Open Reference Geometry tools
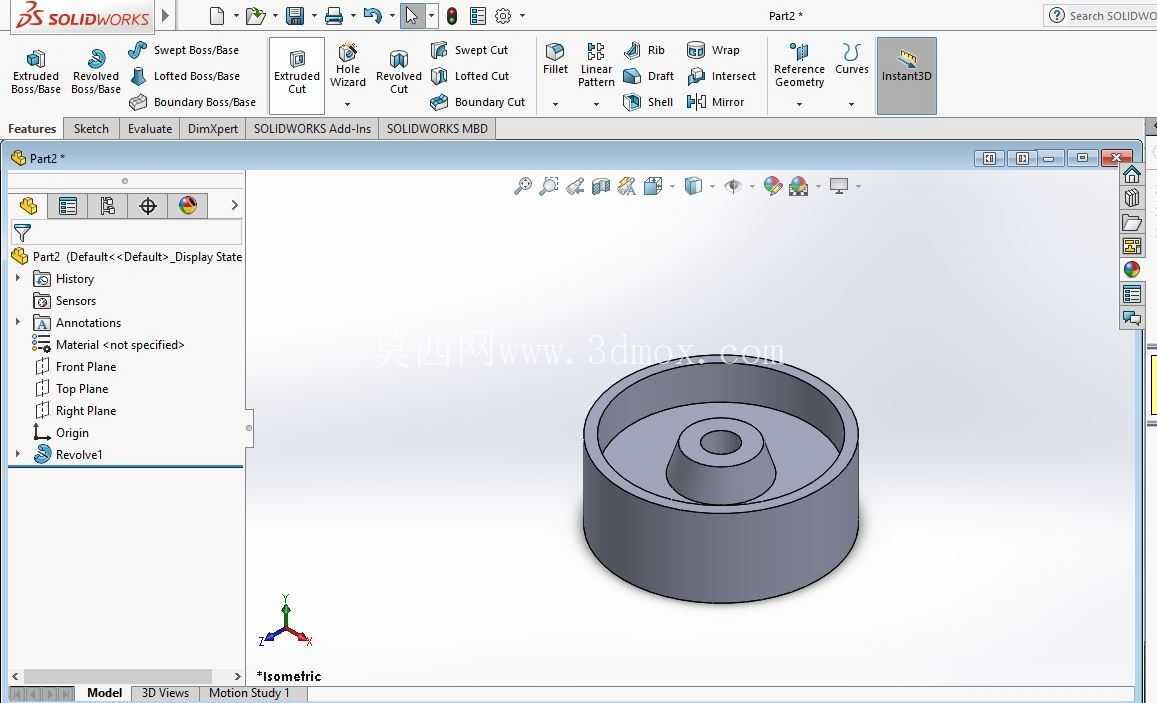The width and height of the screenshot is (1157, 703). 799,65
